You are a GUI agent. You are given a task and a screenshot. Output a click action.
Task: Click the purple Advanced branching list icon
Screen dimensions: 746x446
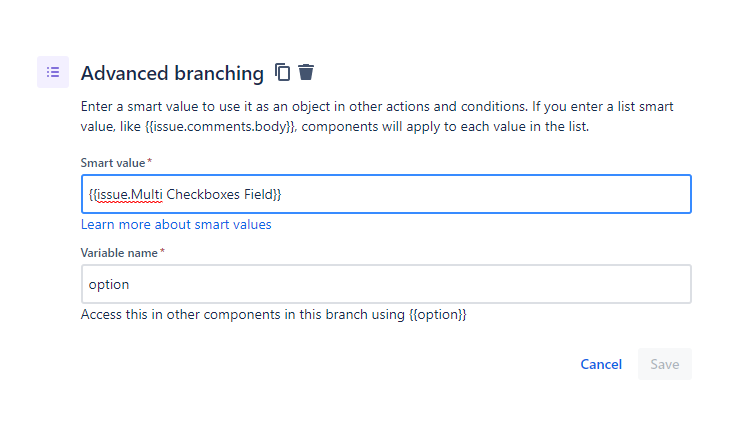coord(53,72)
